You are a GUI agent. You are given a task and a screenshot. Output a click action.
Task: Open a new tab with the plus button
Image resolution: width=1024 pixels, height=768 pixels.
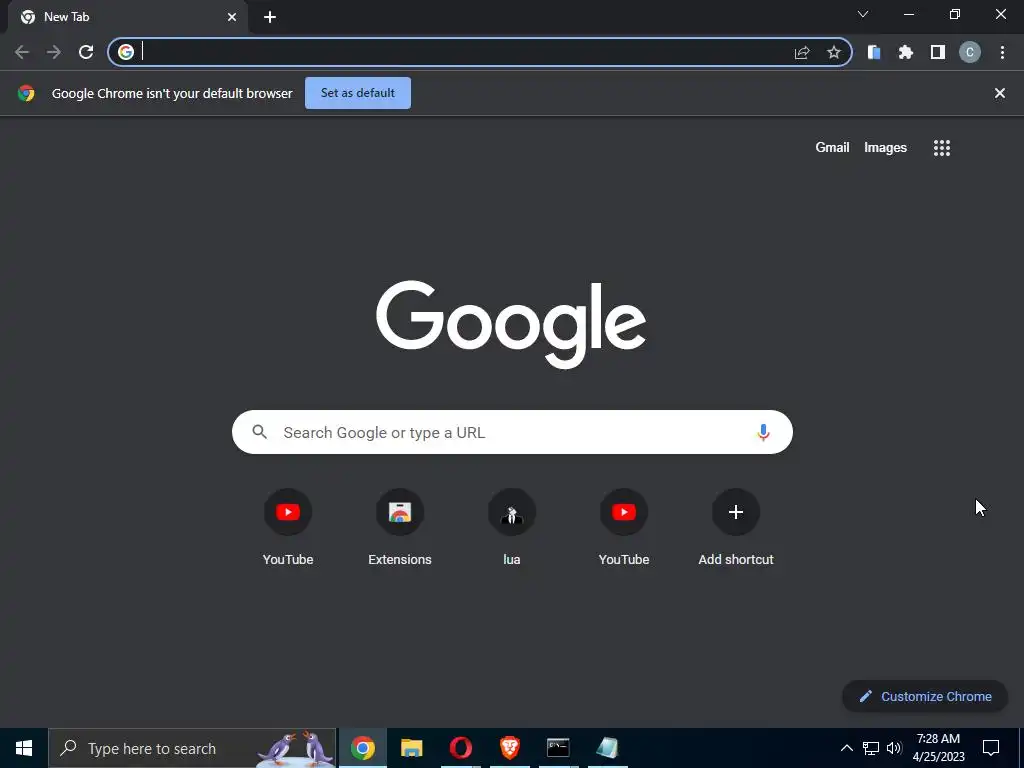270,17
